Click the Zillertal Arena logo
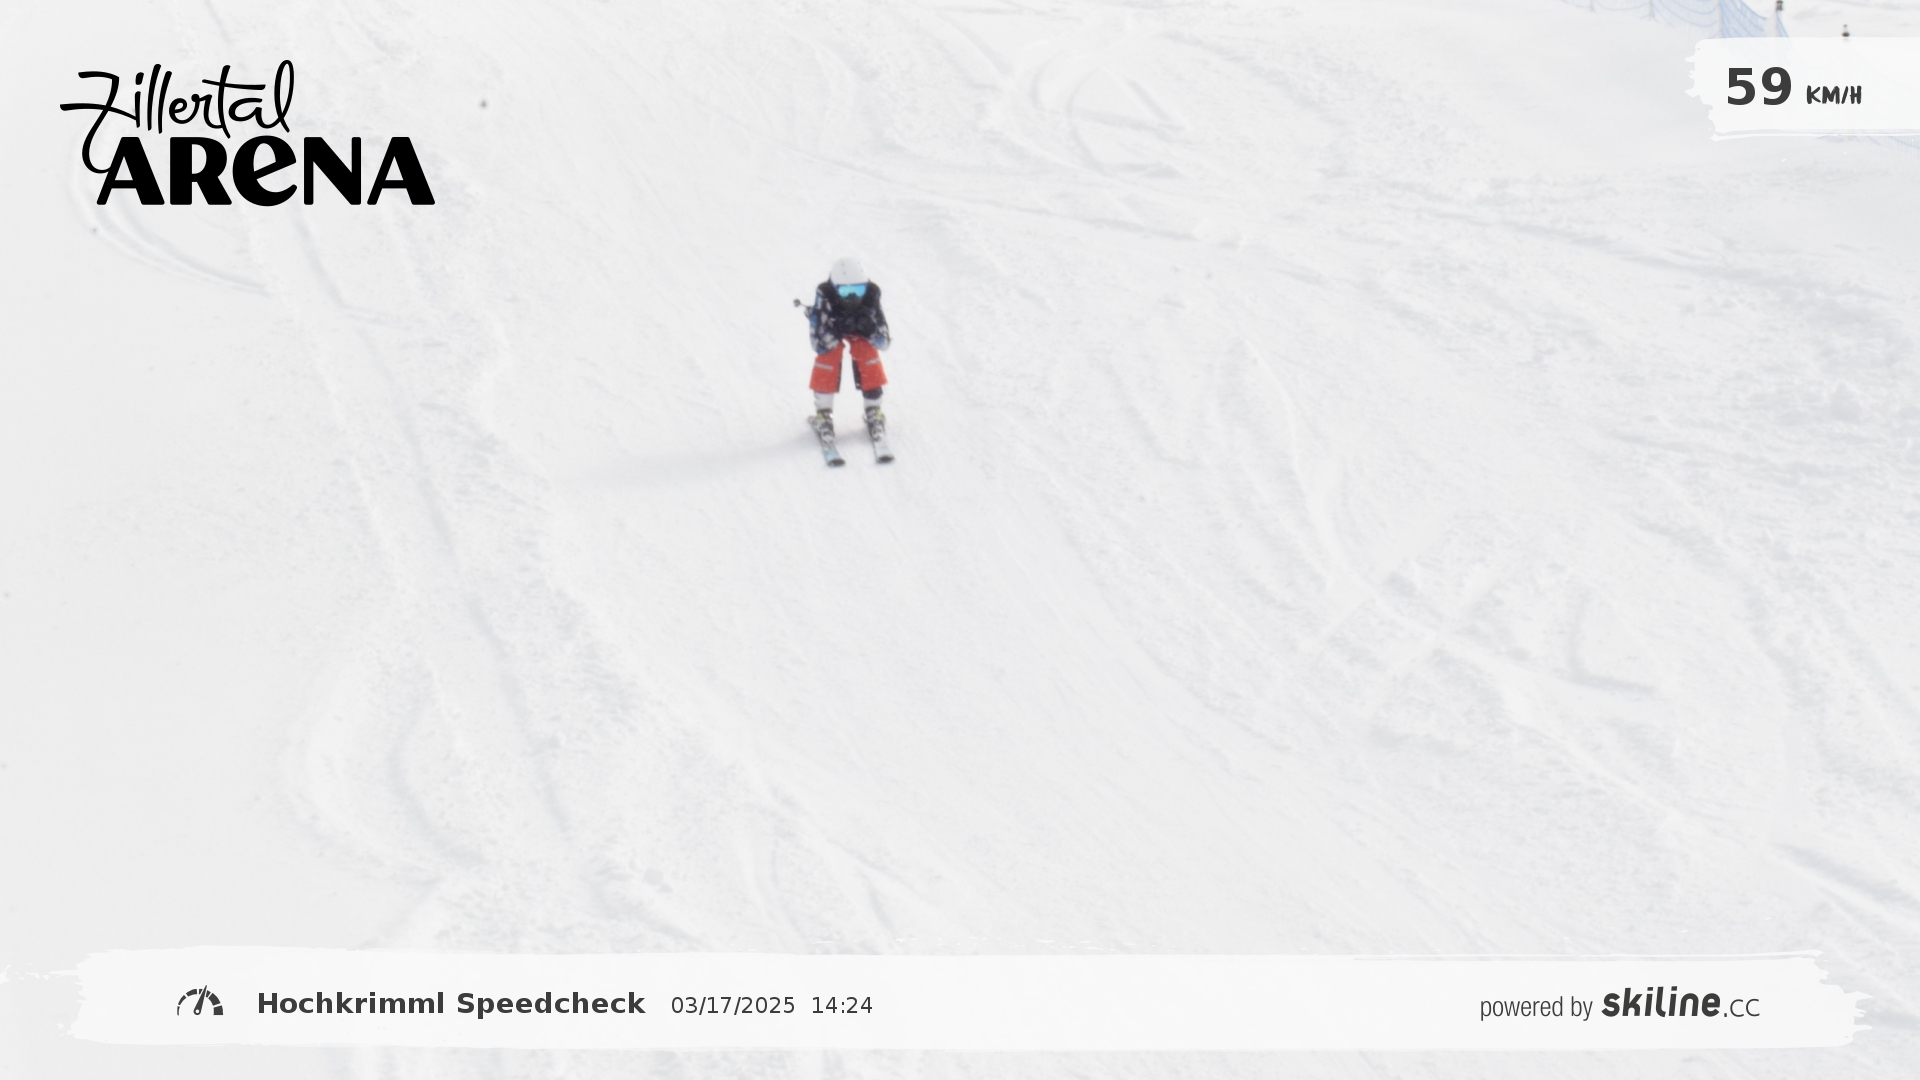 tap(248, 133)
